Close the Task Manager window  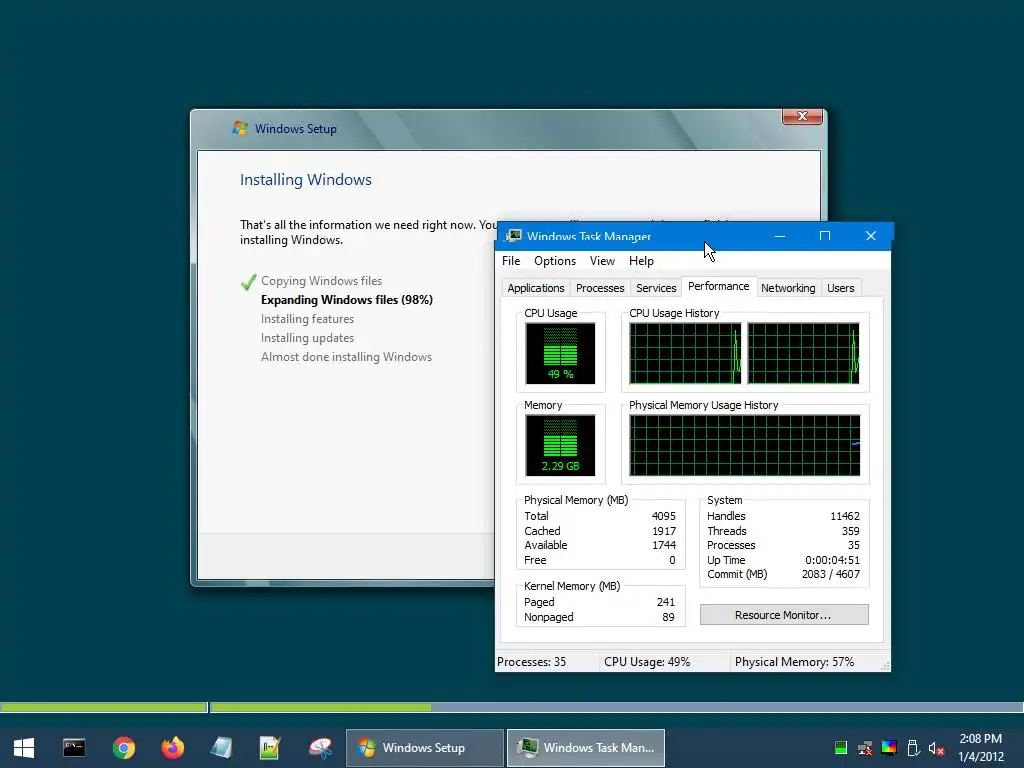(x=871, y=236)
